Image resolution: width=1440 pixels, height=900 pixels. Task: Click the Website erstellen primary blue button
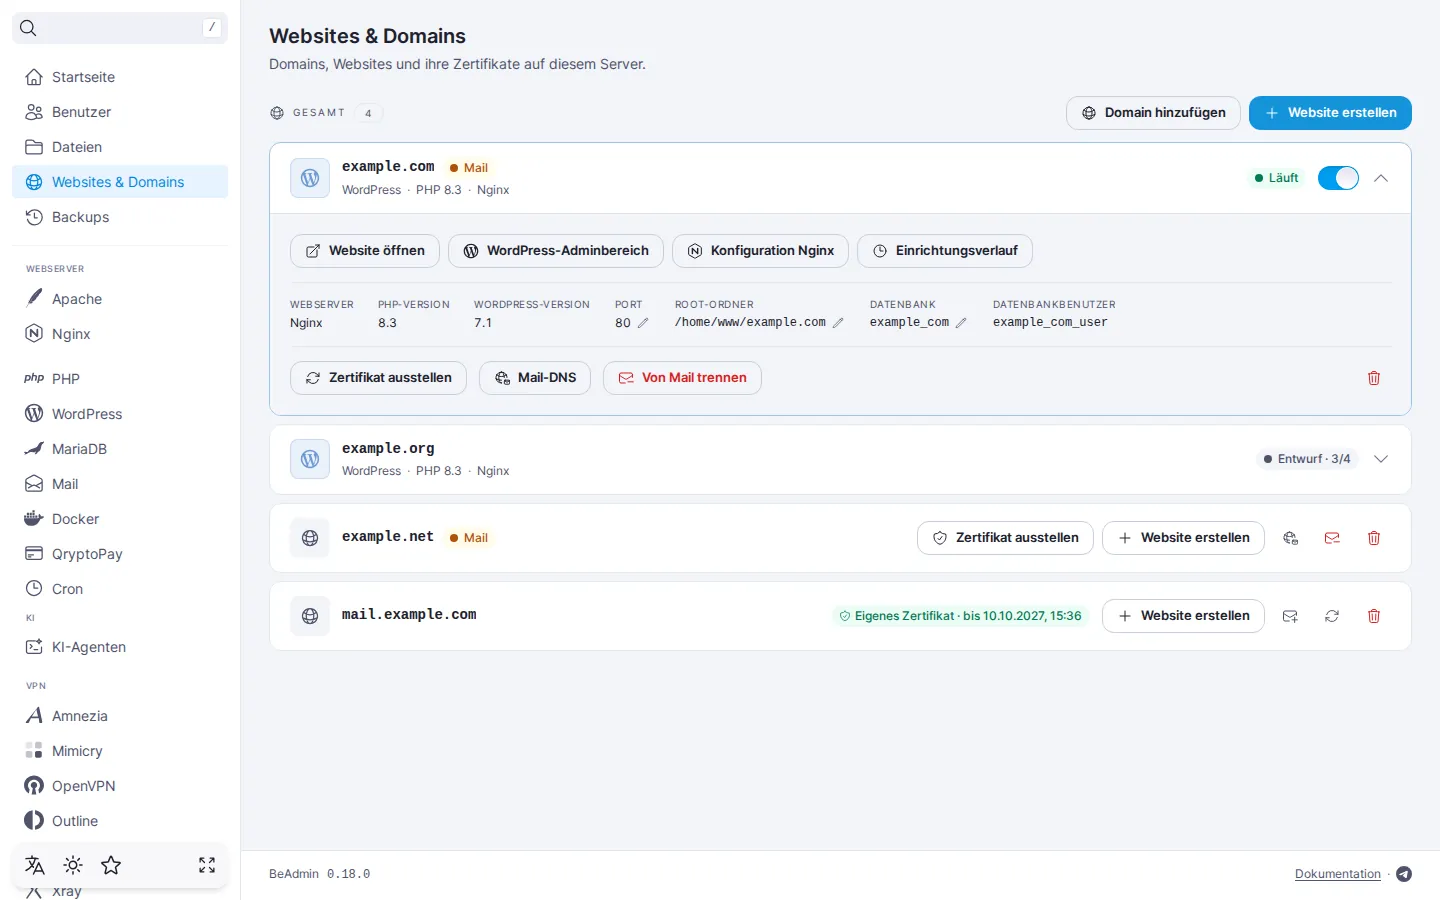[x=1330, y=113]
